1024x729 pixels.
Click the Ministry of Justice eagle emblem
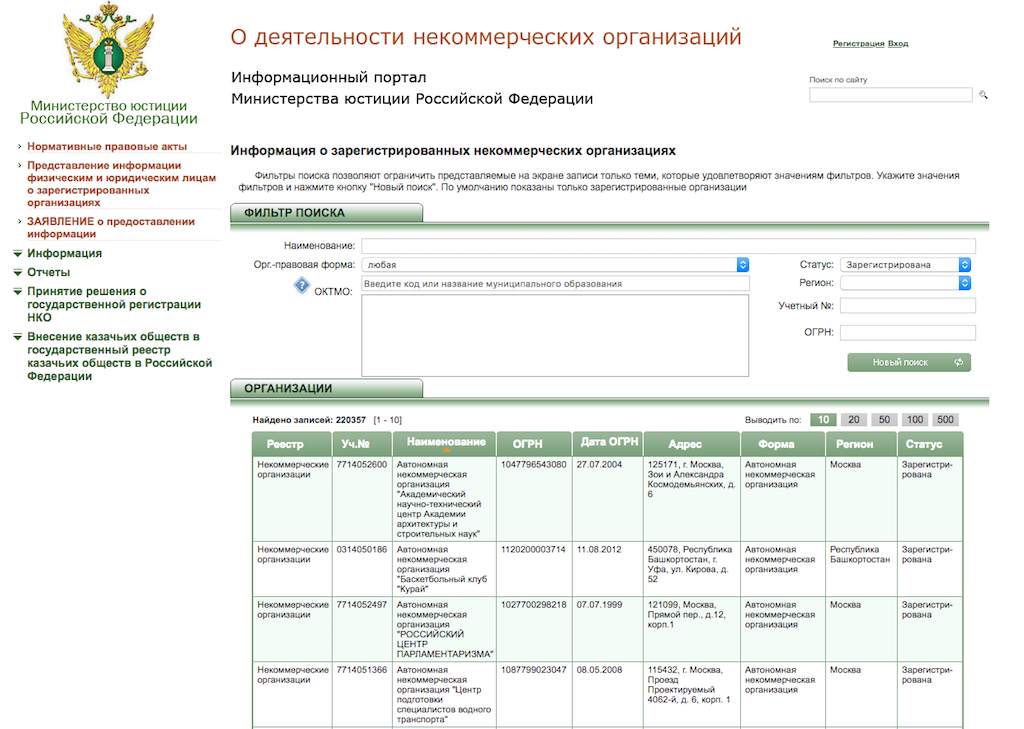(108, 52)
